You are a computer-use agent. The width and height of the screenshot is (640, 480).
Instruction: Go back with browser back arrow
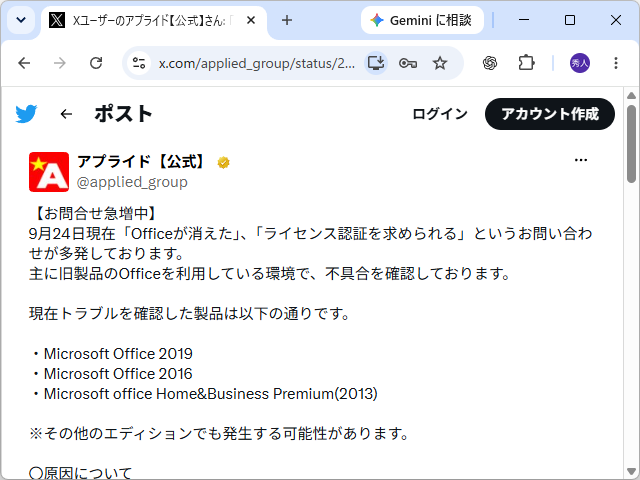[x=24, y=63]
